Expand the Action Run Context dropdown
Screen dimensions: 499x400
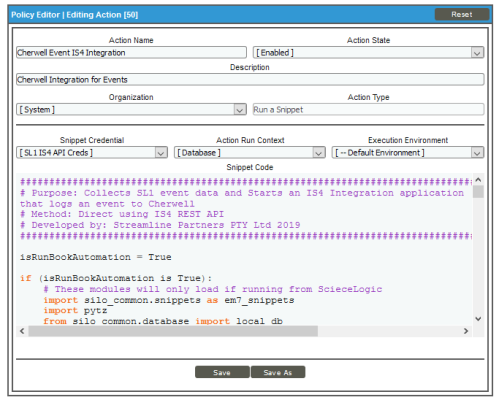250,153
